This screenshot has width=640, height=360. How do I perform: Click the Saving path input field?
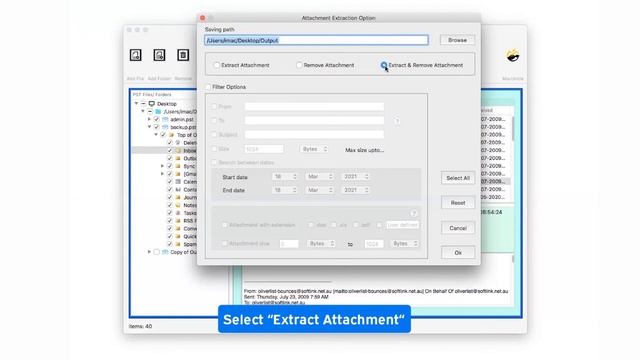[316, 40]
